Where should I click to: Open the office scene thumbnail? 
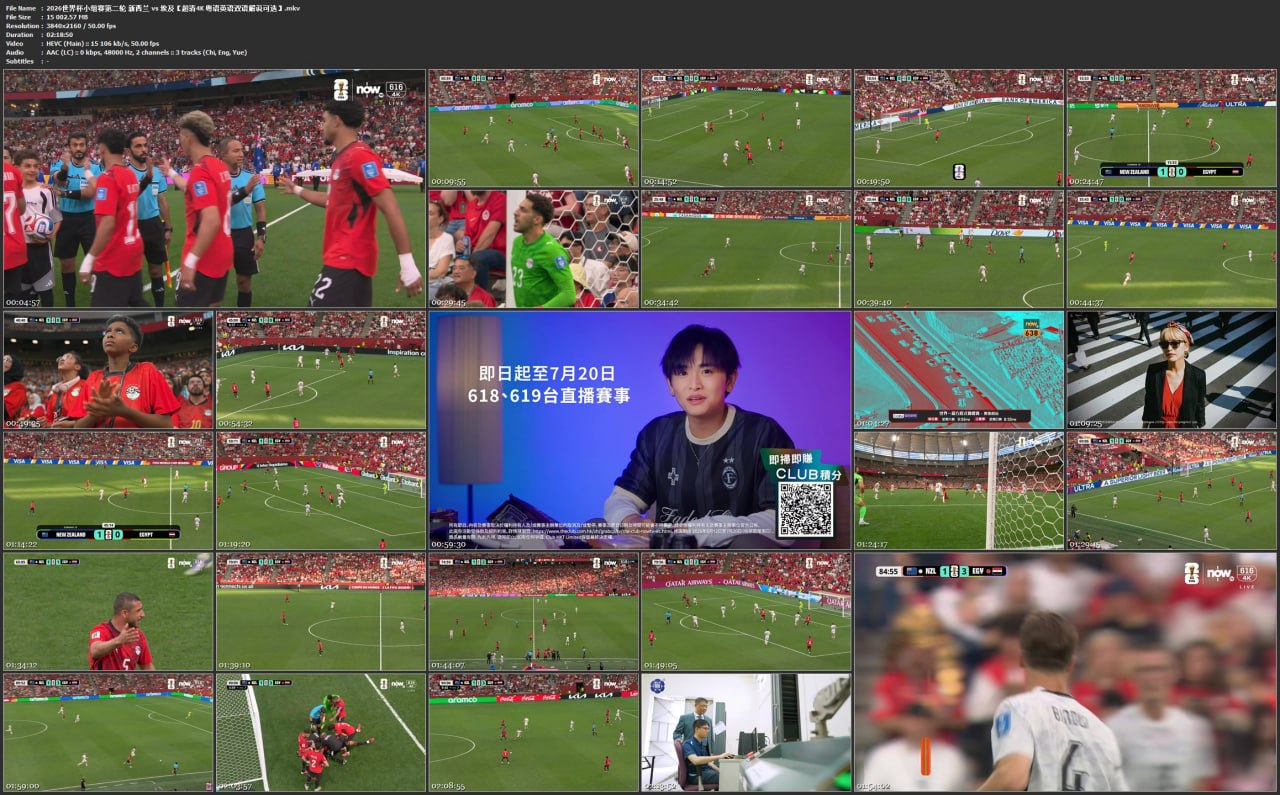[746, 733]
